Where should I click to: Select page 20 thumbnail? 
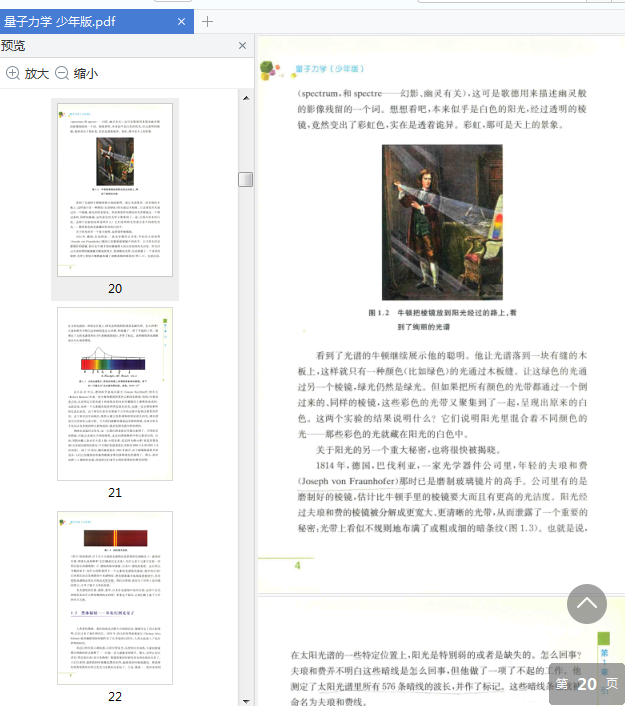[x=115, y=190]
